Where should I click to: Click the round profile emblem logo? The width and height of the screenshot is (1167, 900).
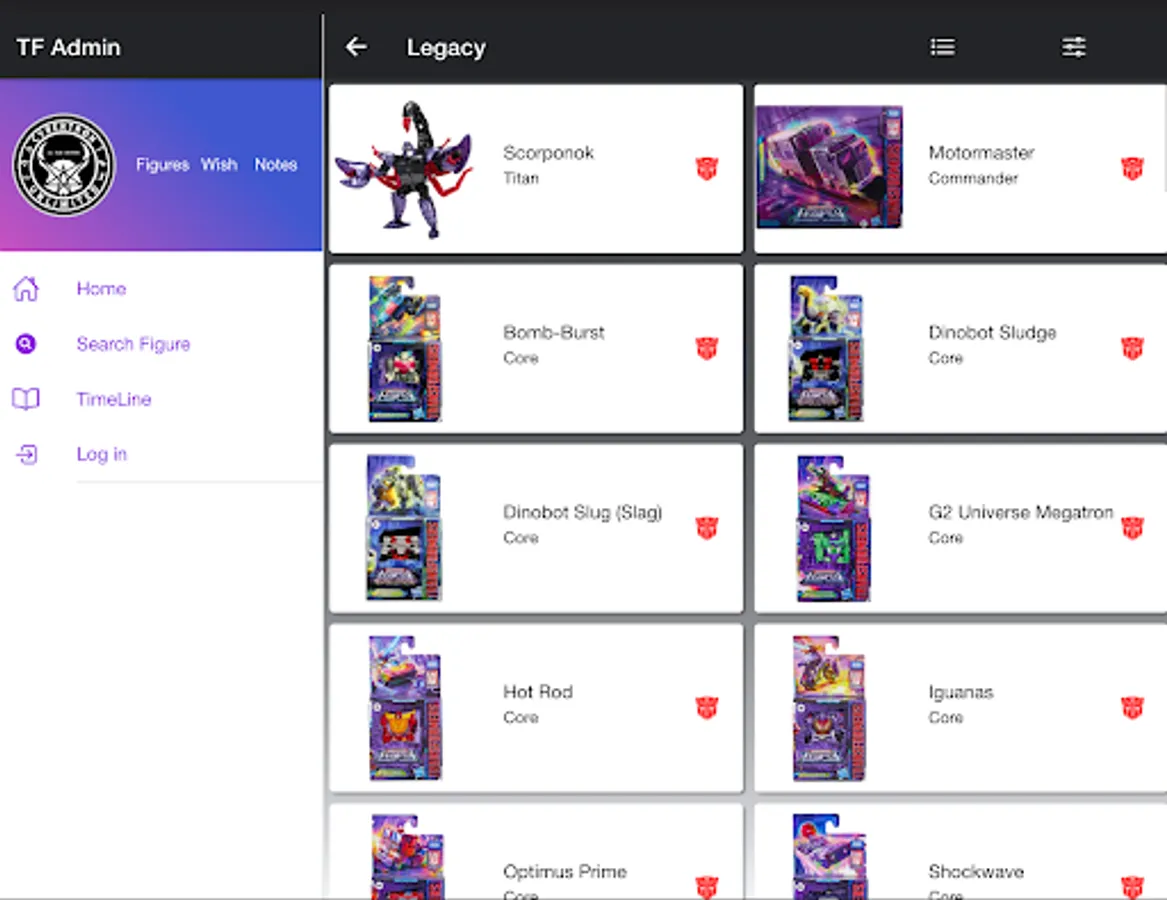[64, 165]
